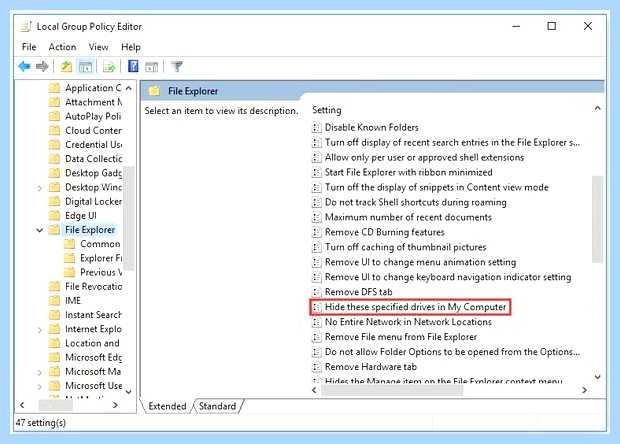The height and width of the screenshot is (444, 620).
Task: Toggle the Show/Hide Action Pane icon
Action: coord(151,66)
